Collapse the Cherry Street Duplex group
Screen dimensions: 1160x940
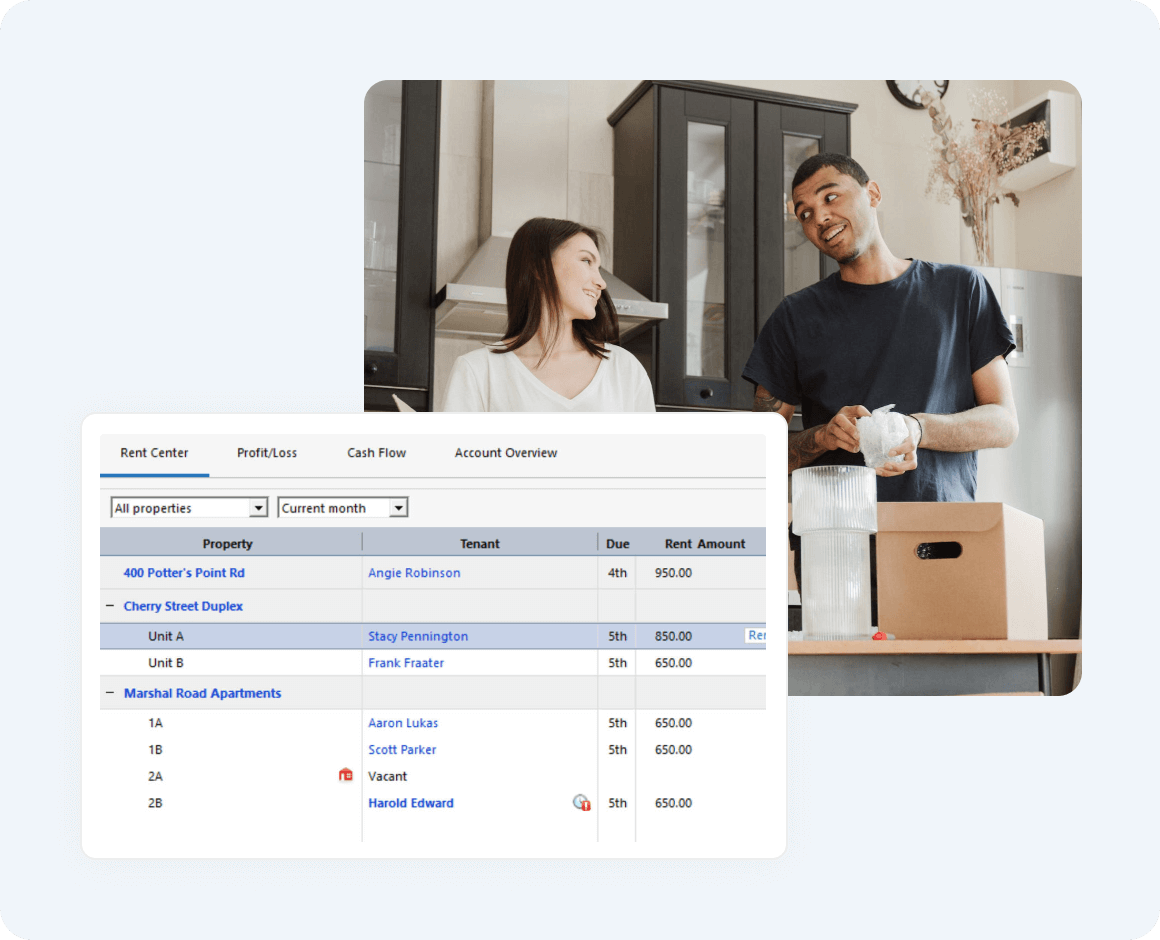pos(110,606)
